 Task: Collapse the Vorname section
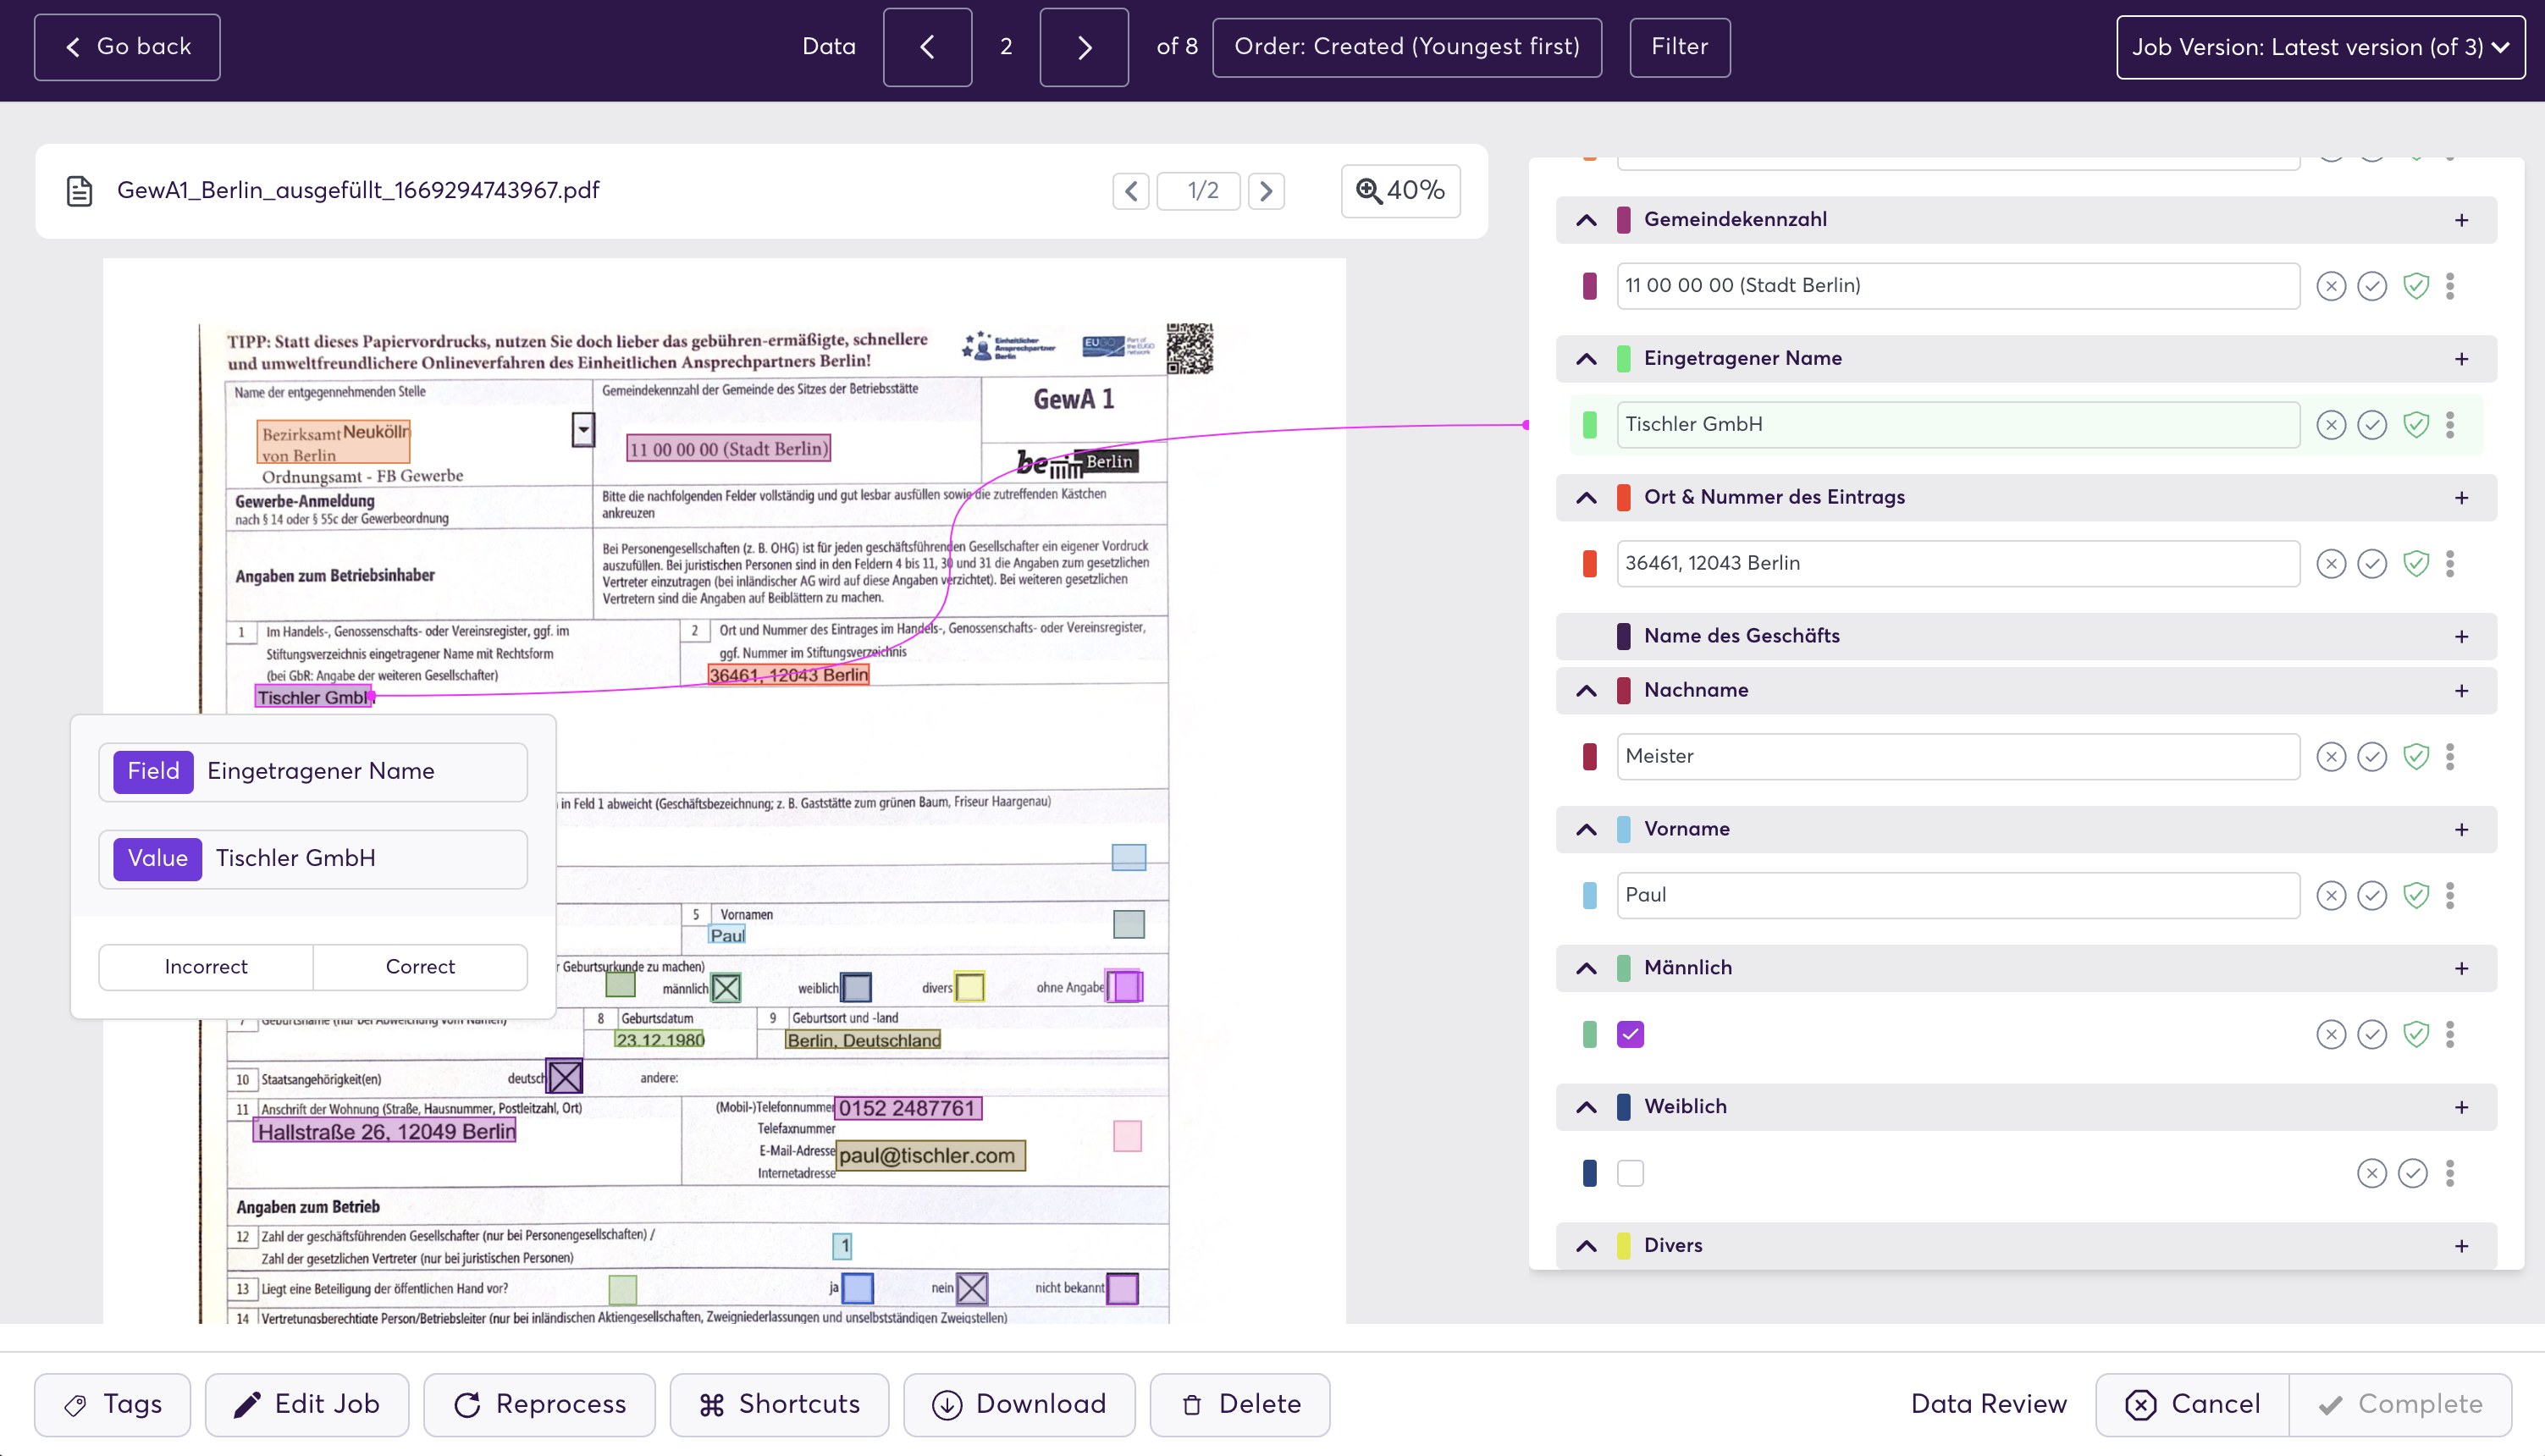coord(1586,830)
